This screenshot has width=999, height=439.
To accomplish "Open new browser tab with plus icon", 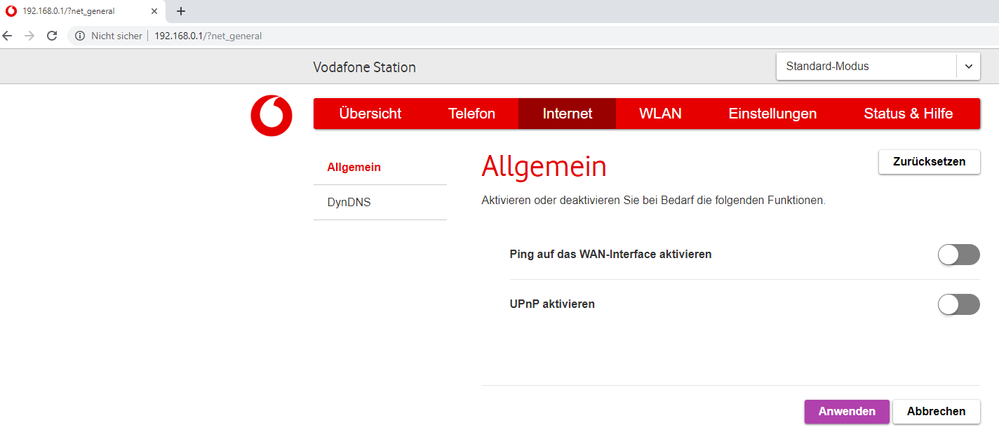I will 181,11.
